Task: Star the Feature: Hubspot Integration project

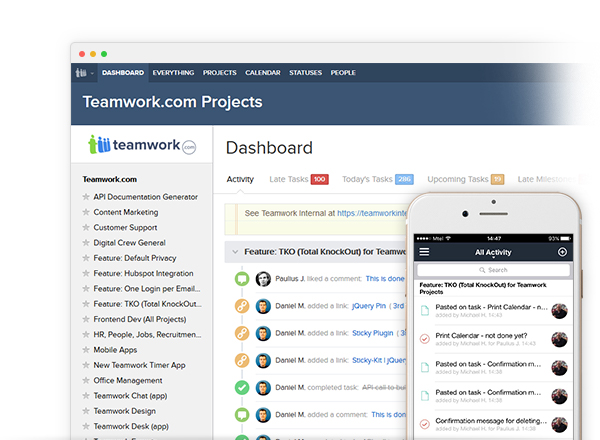Action: 86,273
